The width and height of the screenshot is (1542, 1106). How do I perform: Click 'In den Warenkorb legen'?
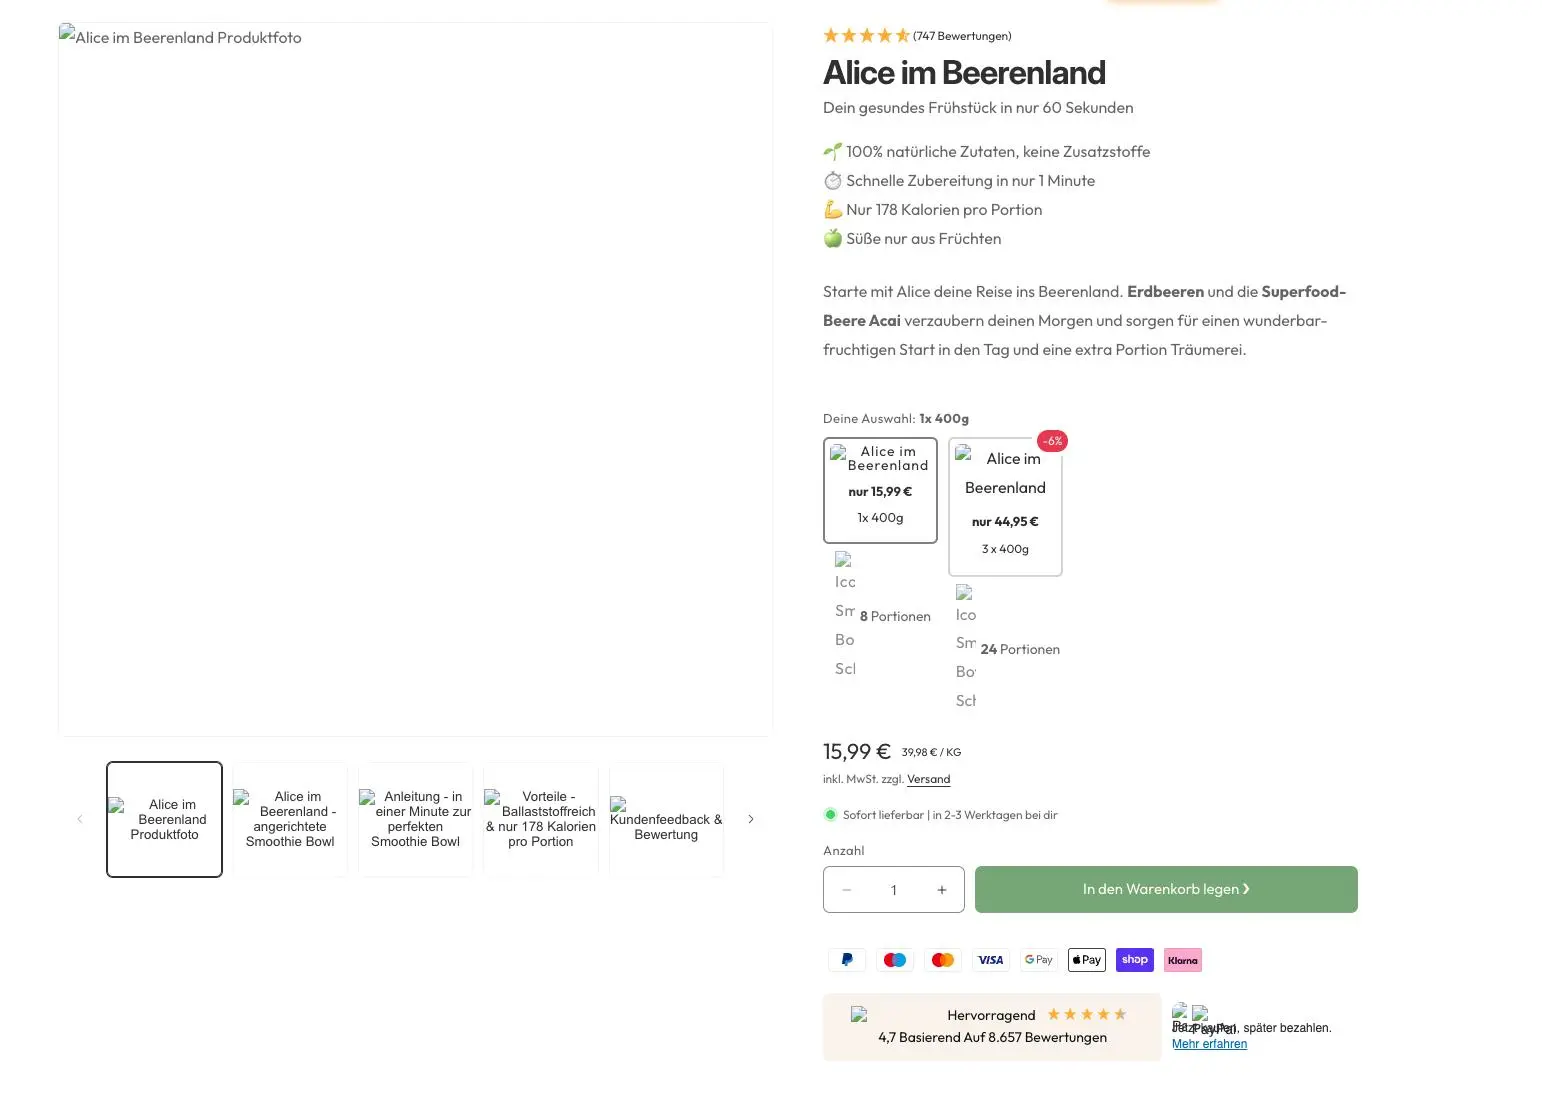pos(1165,889)
